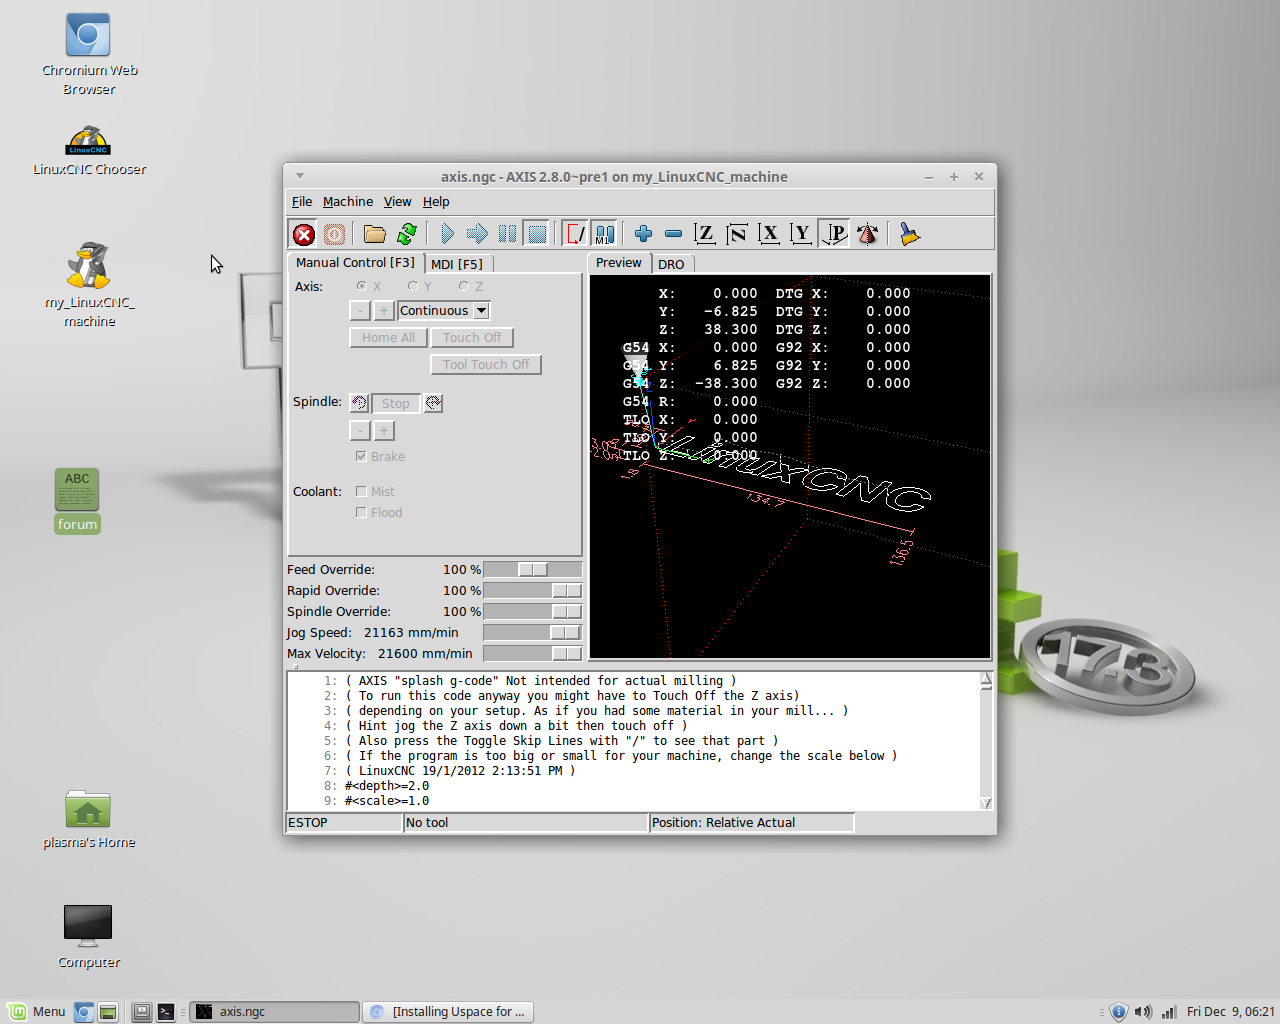The image size is (1280, 1024).
Task: Enable Mist coolant
Action: pyautogui.click(x=361, y=491)
